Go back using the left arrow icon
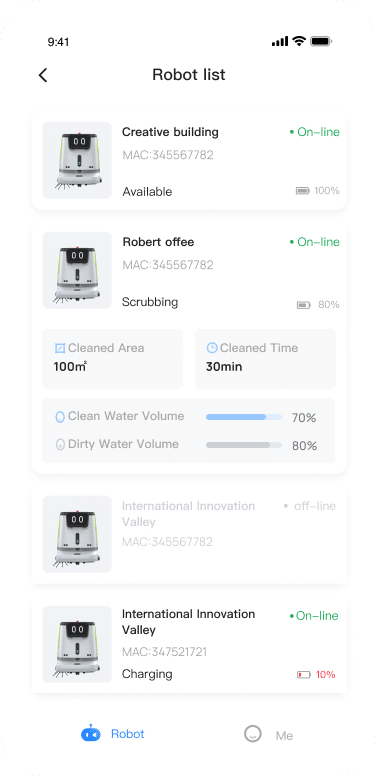 point(43,75)
